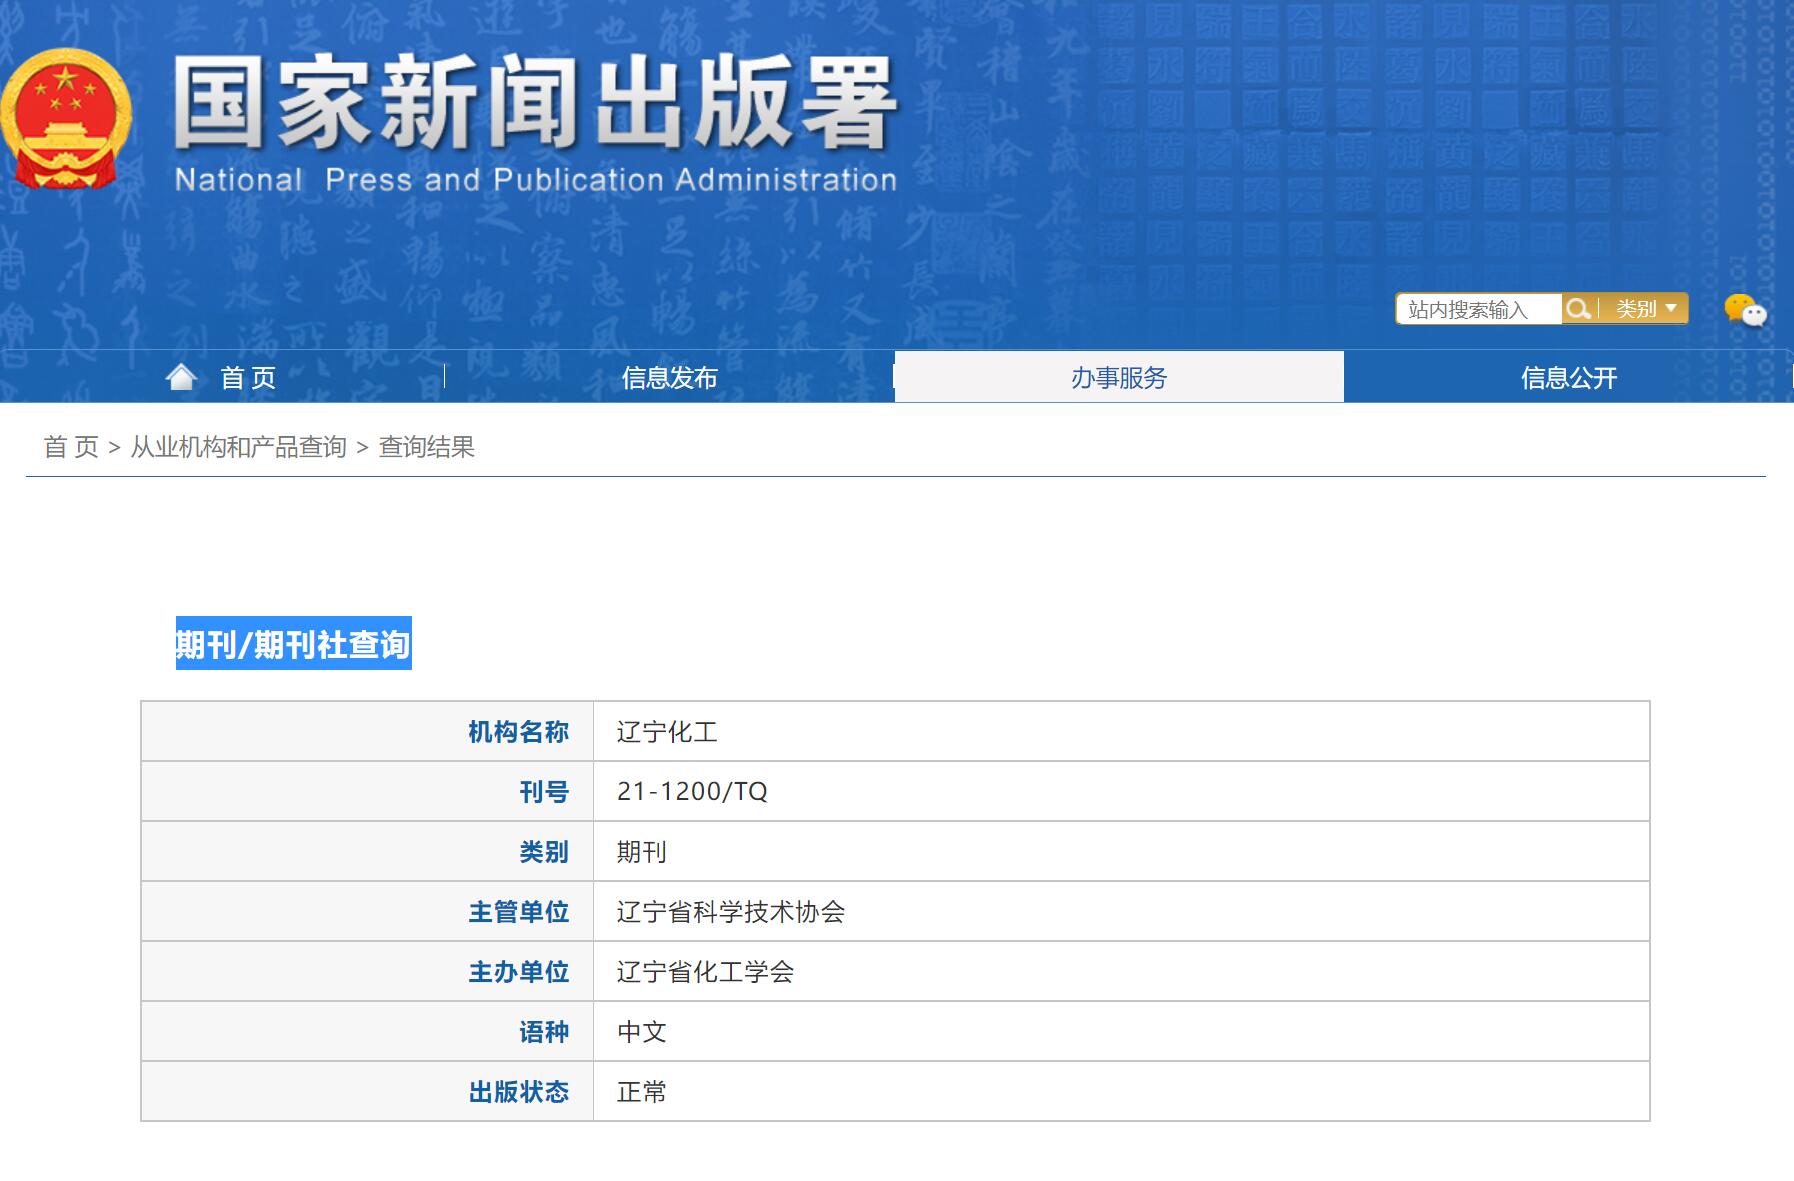Click the 辽宁化工 institution name value
Screen dimensions: 1794x1181
[667, 732]
